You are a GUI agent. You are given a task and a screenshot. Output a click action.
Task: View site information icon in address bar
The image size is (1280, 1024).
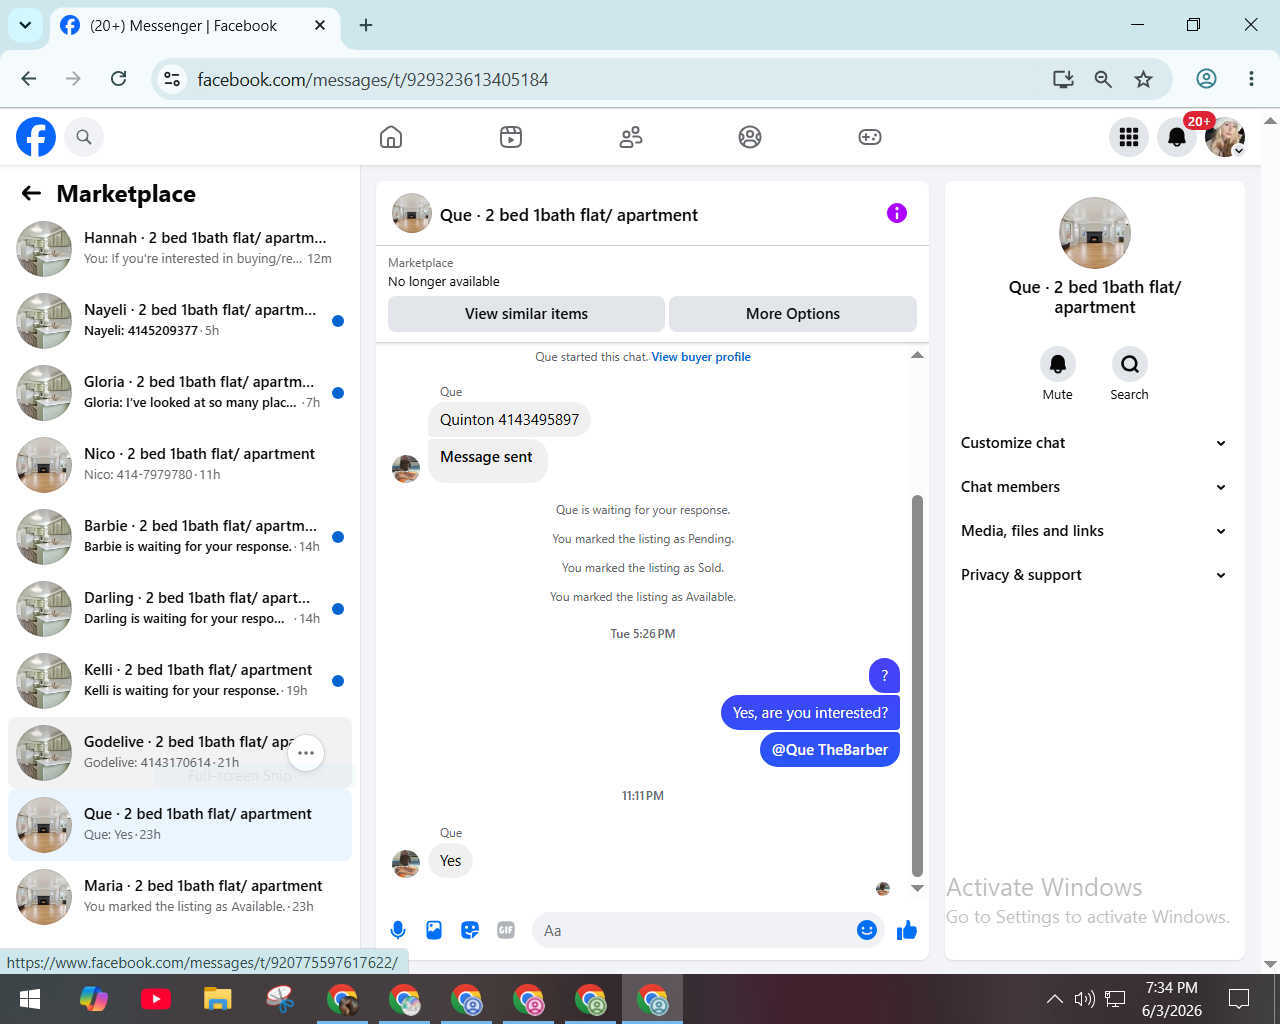tap(172, 79)
